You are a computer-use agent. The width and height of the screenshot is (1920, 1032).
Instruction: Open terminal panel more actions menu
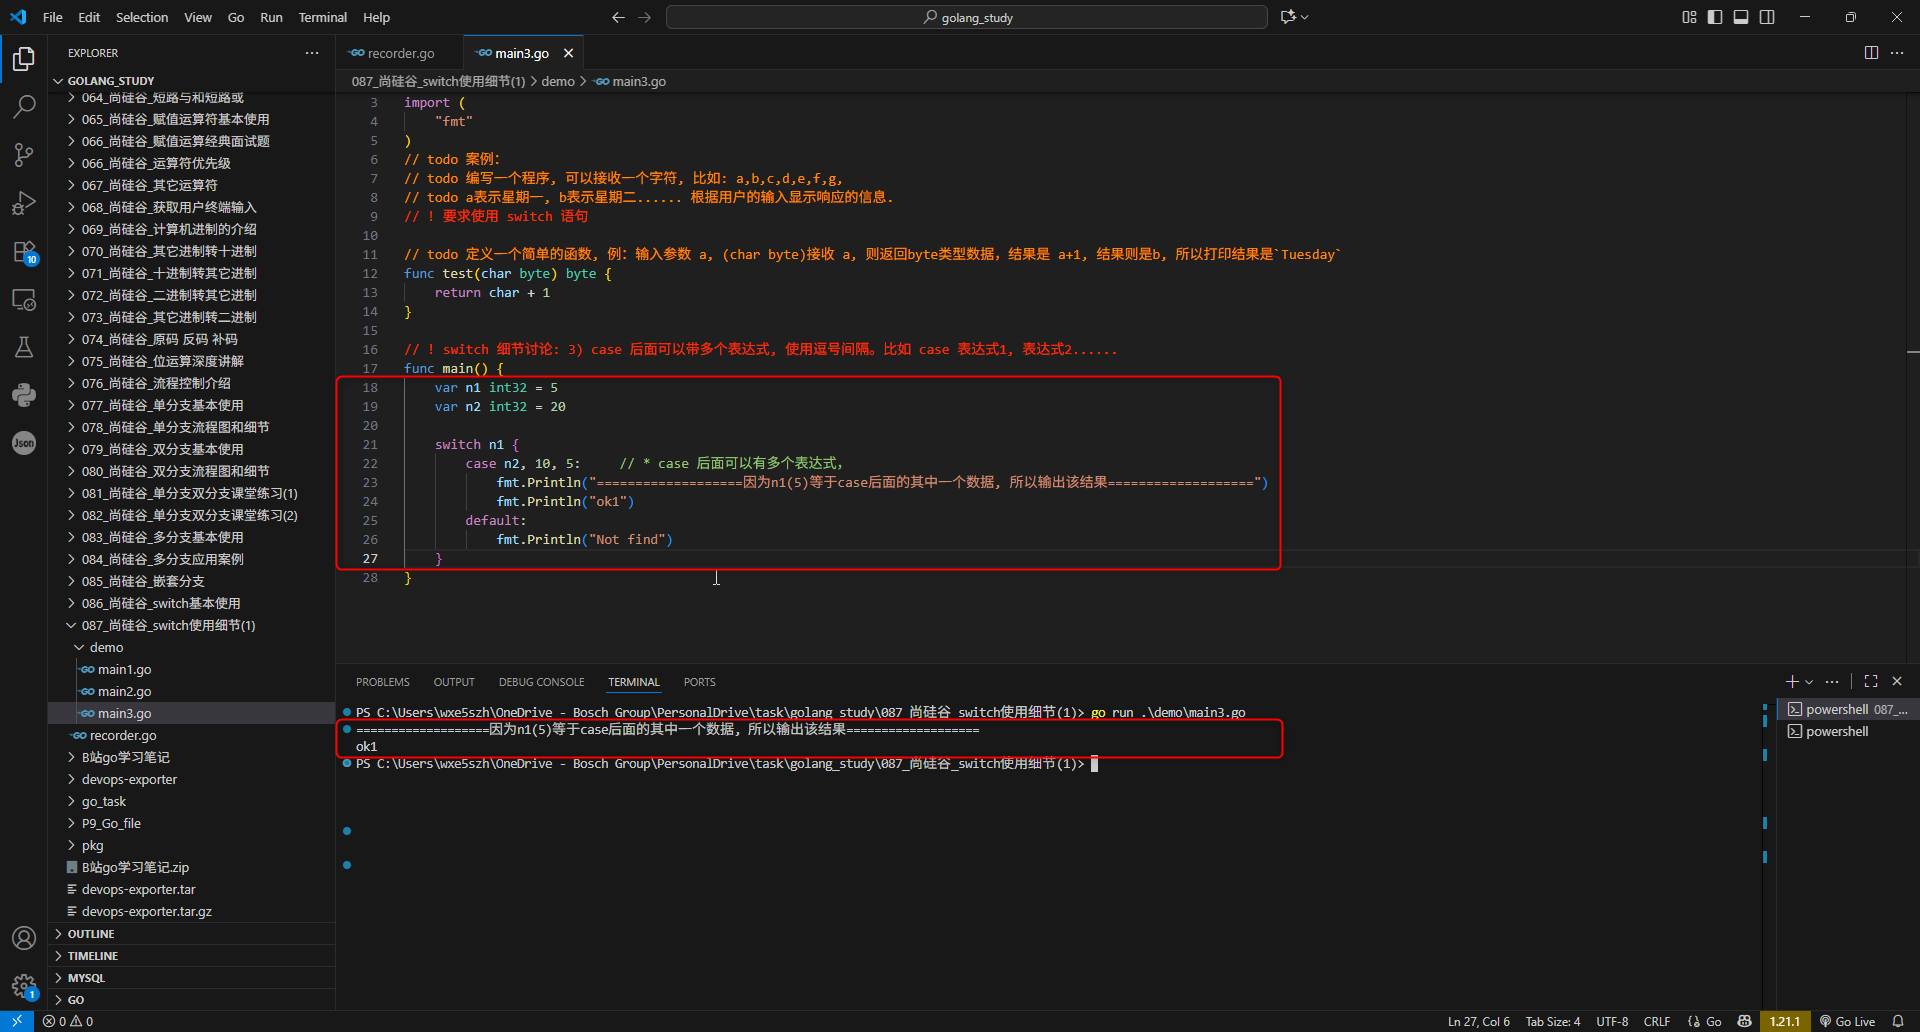pyautogui.click(x=1832, y=681)
